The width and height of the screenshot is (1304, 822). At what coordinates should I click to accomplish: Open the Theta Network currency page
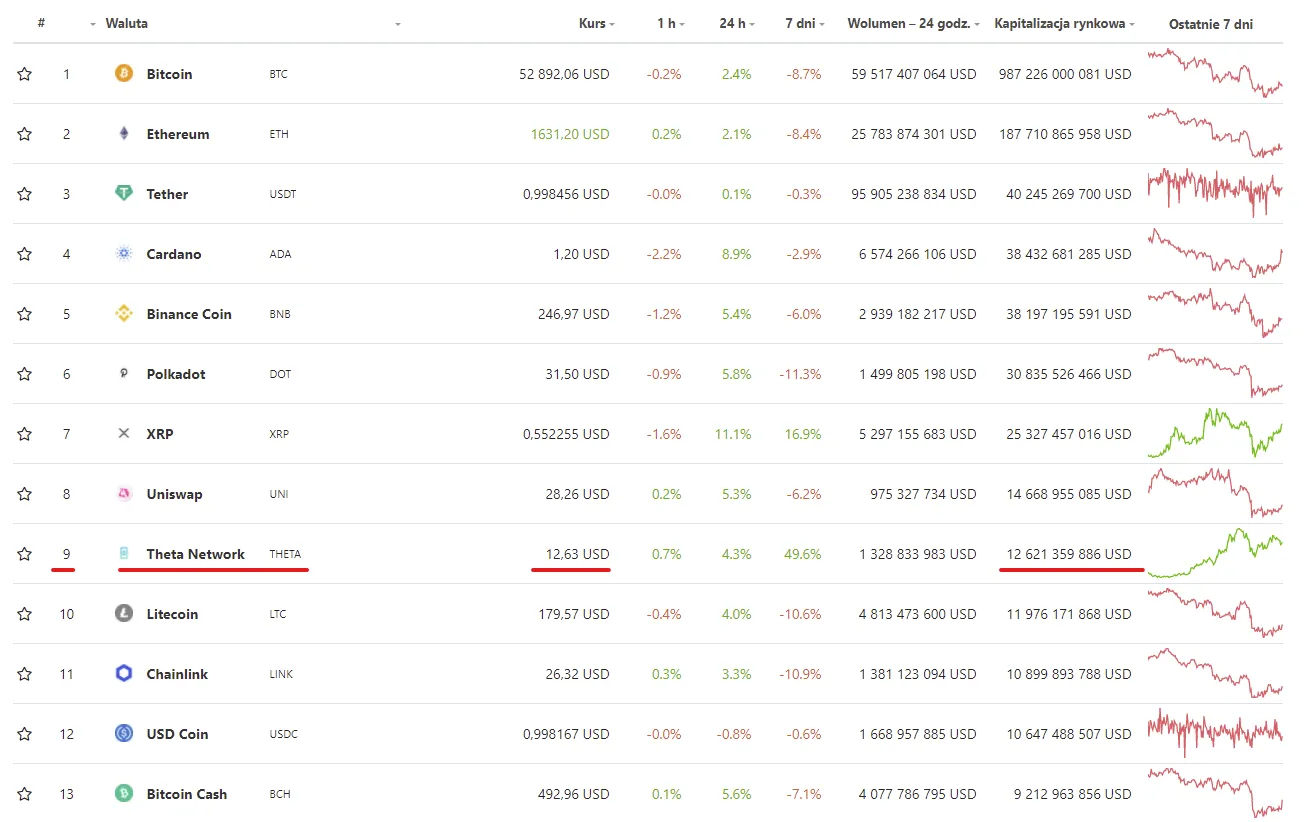196,554
